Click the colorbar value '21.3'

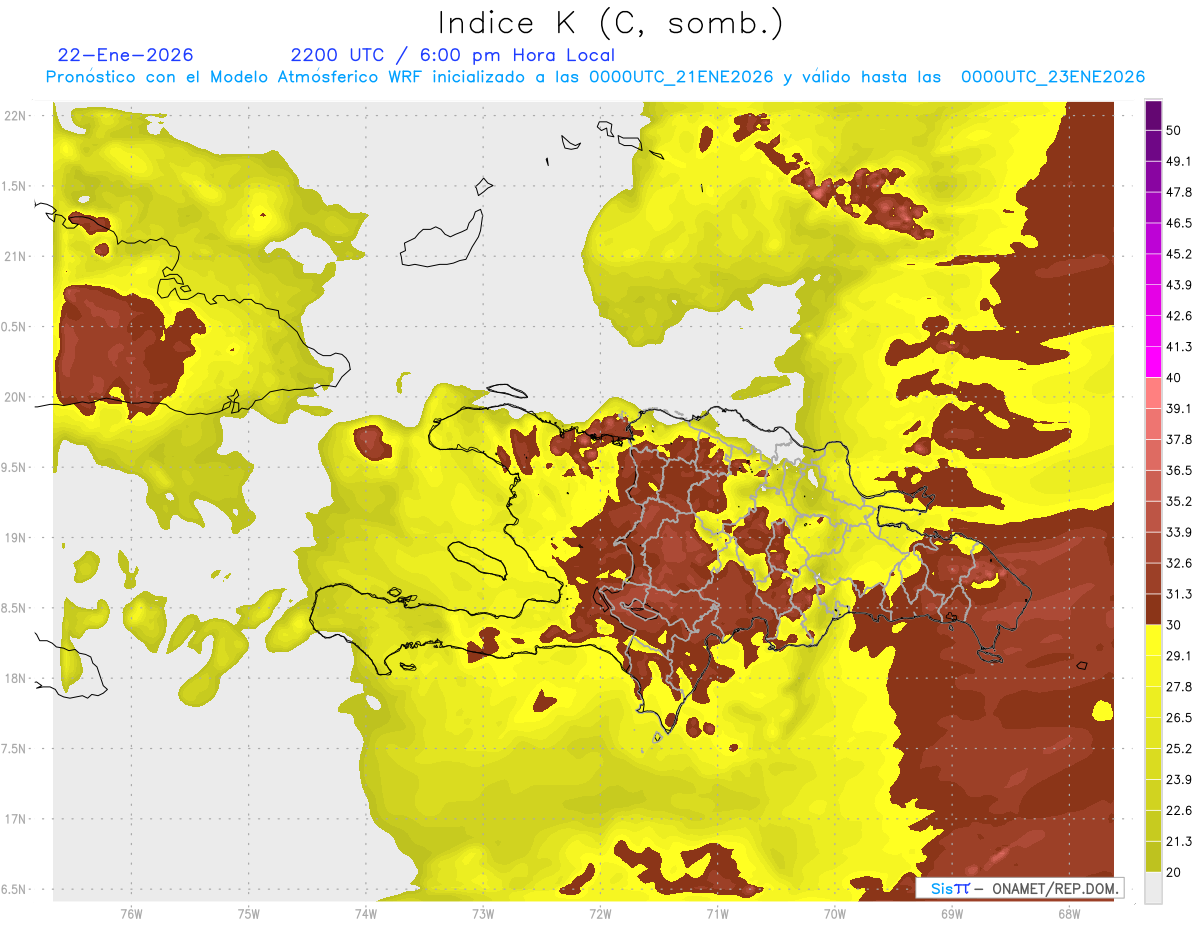[1179, 841]
